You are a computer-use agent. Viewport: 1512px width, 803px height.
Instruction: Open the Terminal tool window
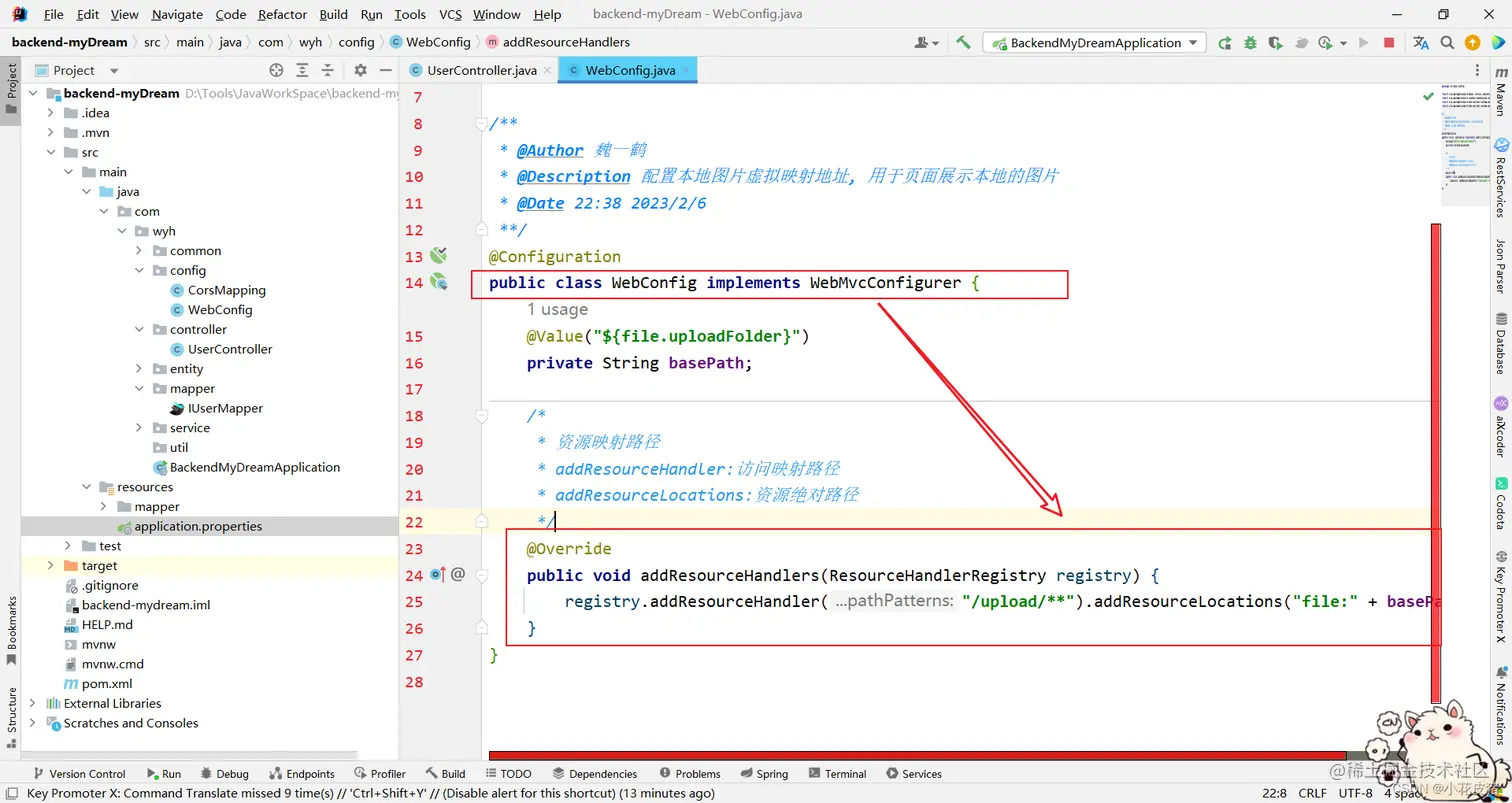[x=837, y=773]
